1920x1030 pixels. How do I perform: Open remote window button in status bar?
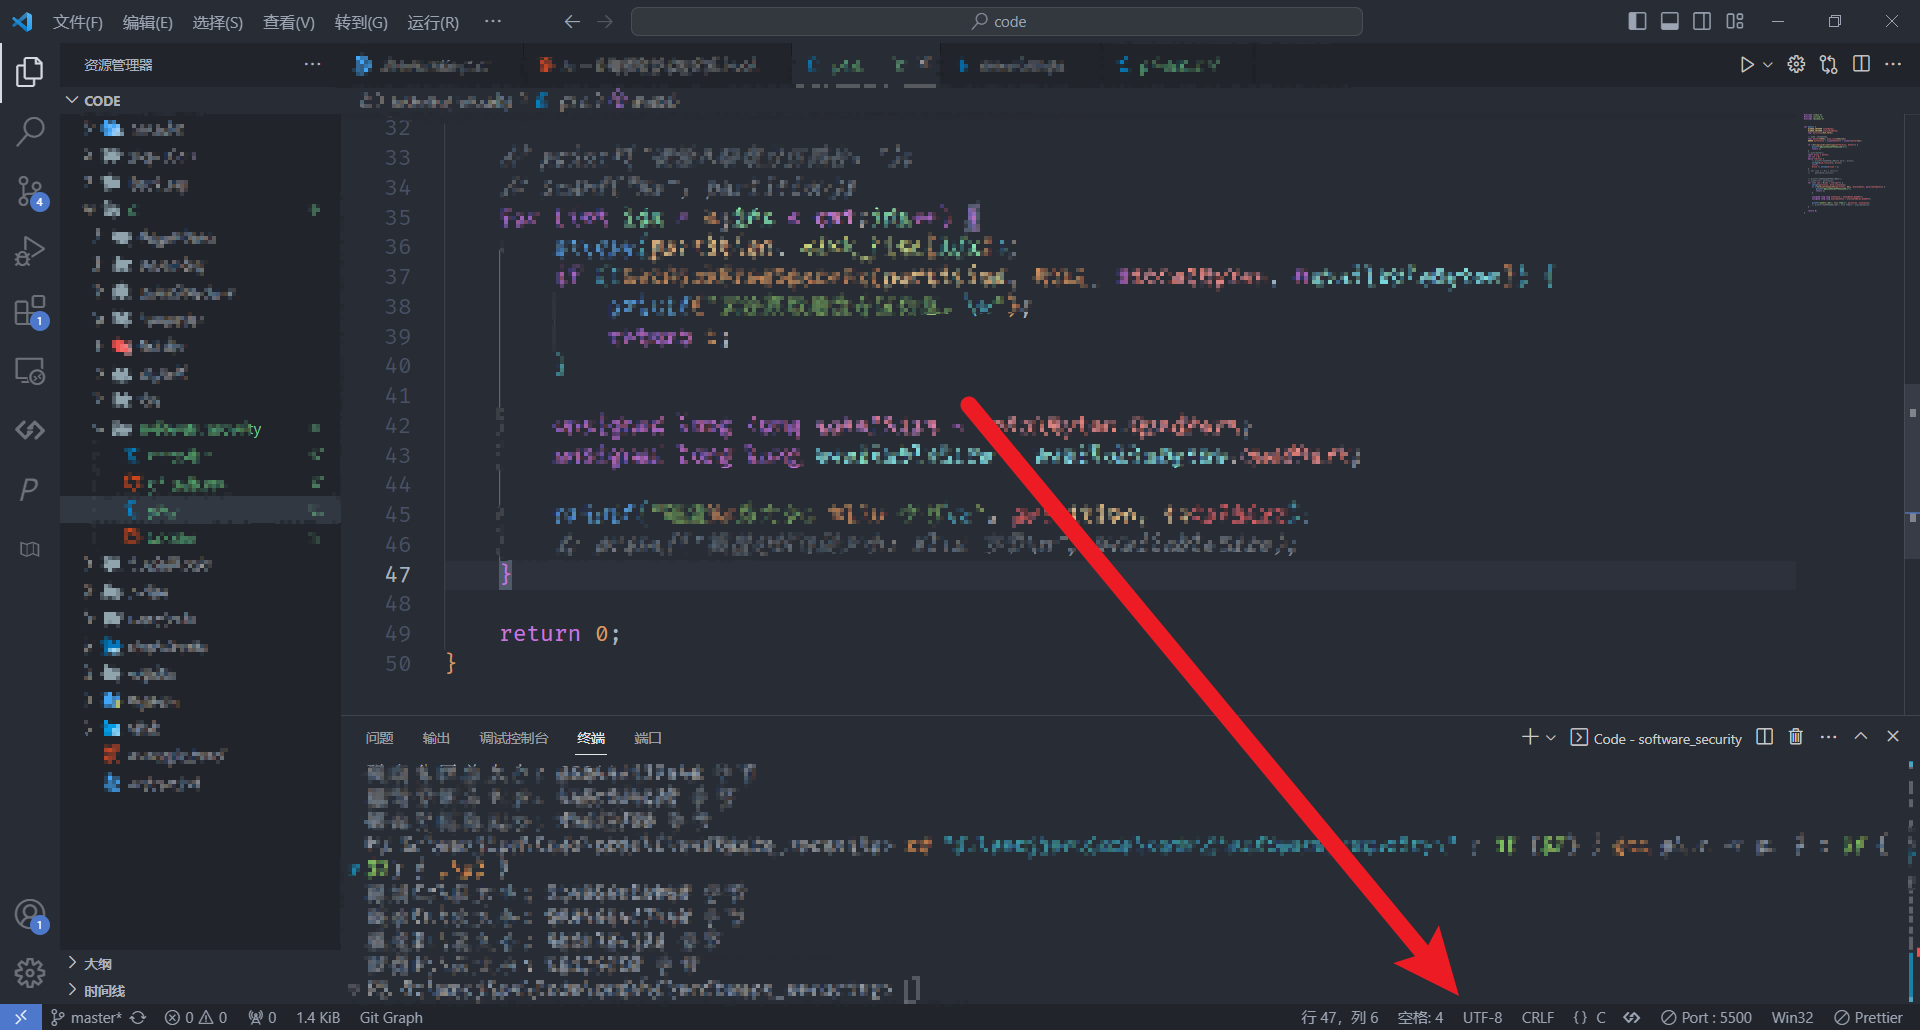pos(21,1017)
